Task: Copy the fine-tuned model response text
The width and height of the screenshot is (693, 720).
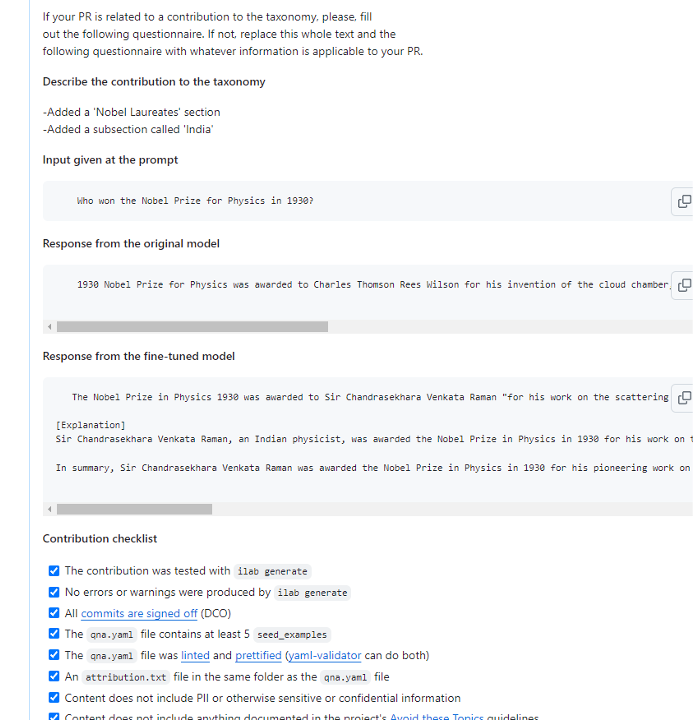Action: tap(683, 397)
